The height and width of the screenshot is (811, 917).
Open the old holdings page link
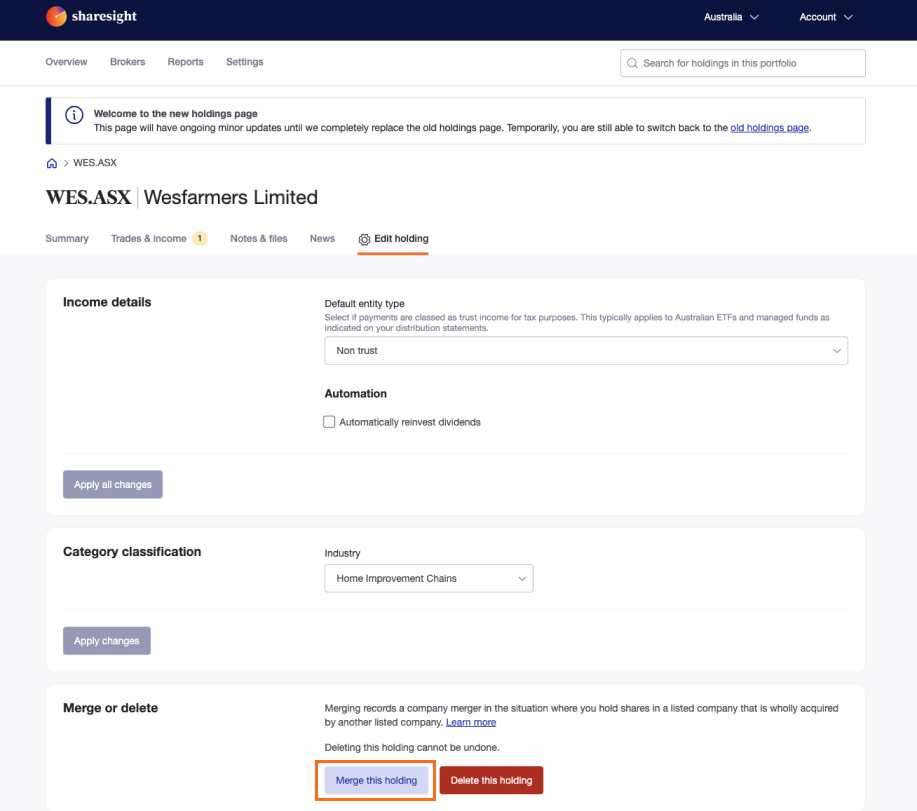coord(769,127)
